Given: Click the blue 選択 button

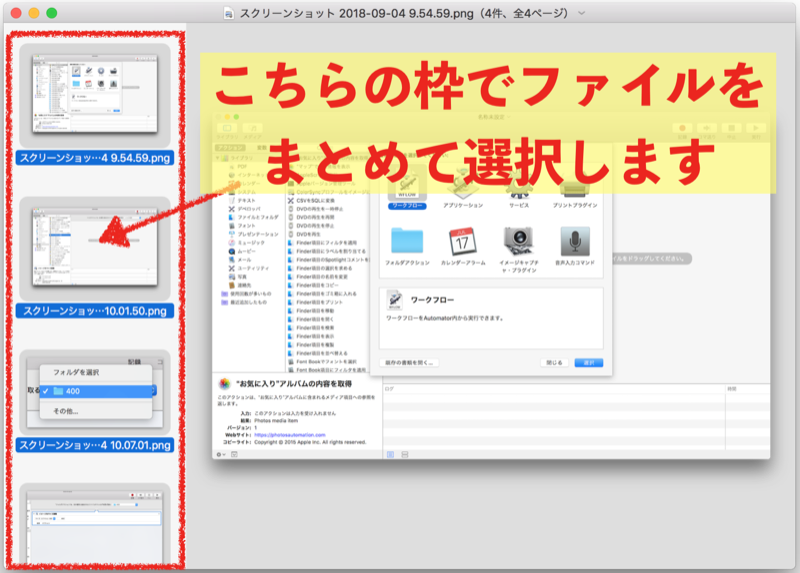Looking at the screenshot, I should point(589,363).
